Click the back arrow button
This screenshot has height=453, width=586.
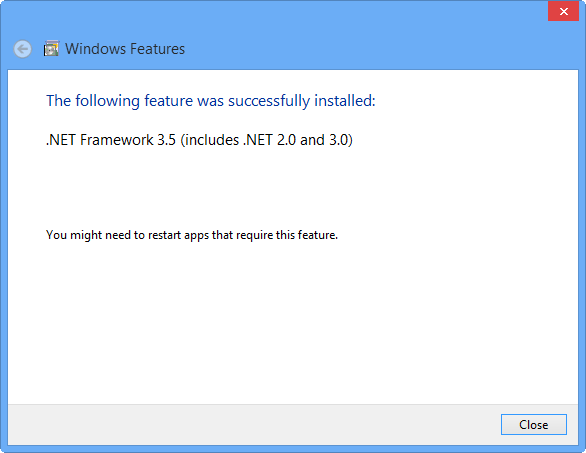(x=22, y=49)
